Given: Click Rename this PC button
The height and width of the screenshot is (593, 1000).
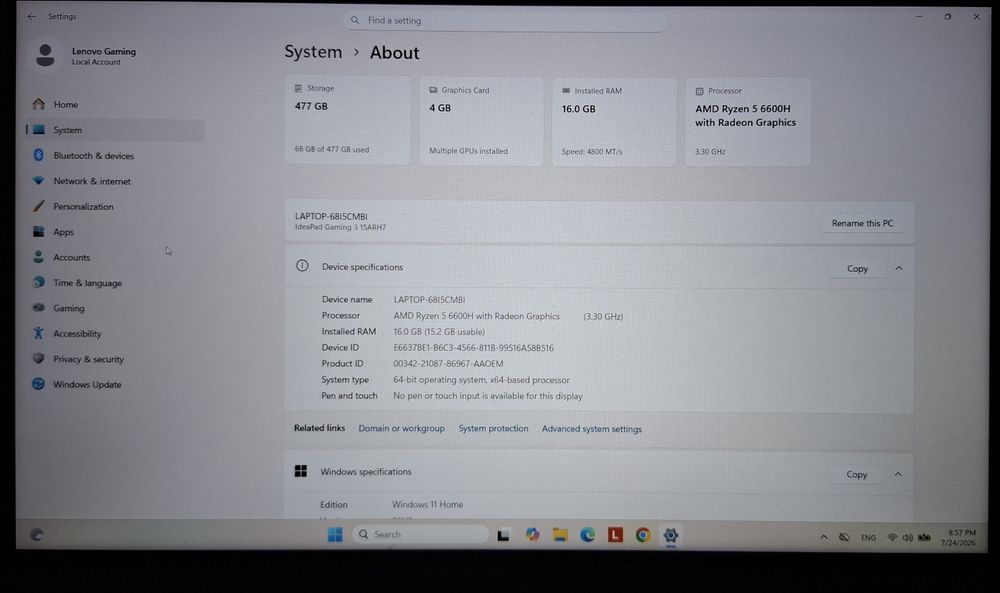Looking at the screenshot, I should click(x=862, y=223).
